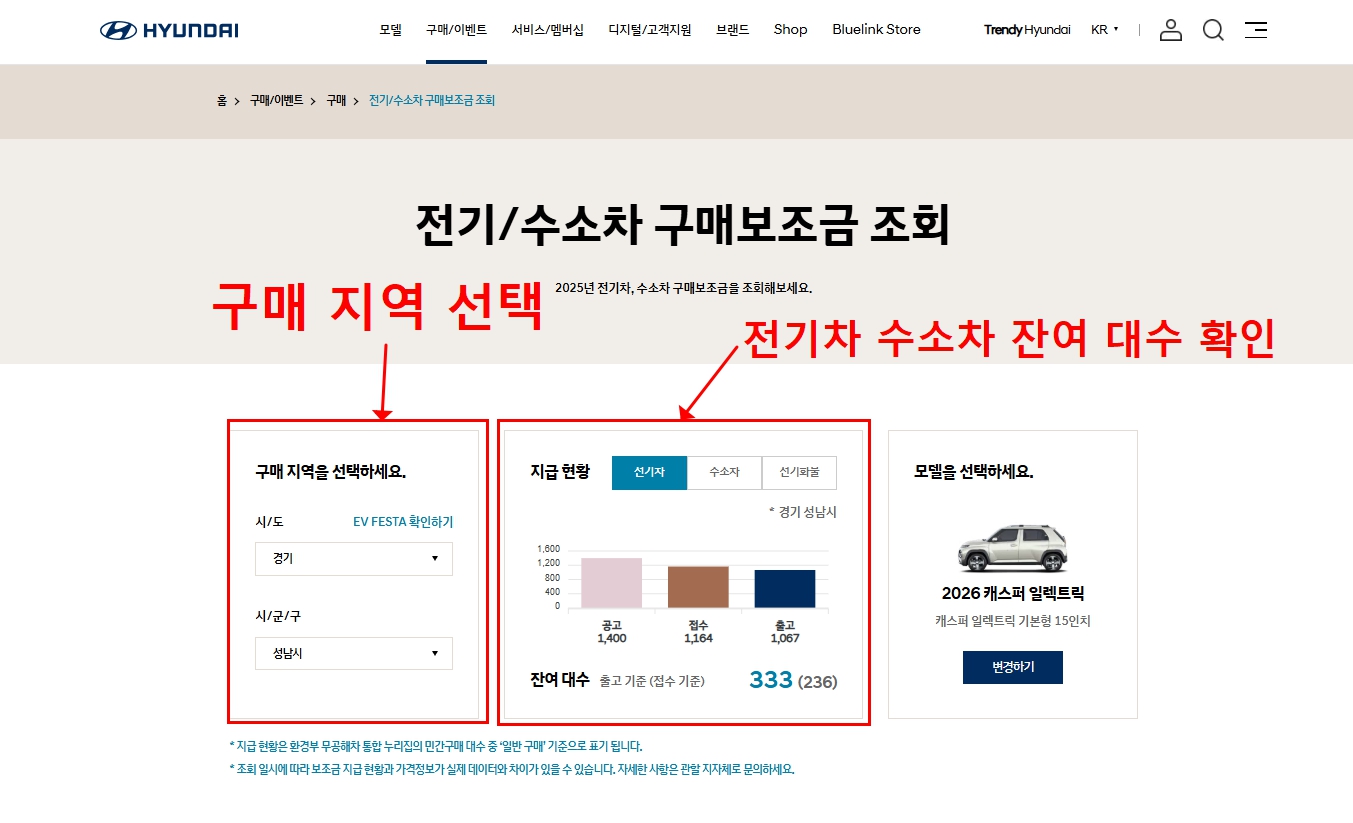Open the Bluelink Store menu item
Viewport: 1353px width, 823px height.
(876, 30)
